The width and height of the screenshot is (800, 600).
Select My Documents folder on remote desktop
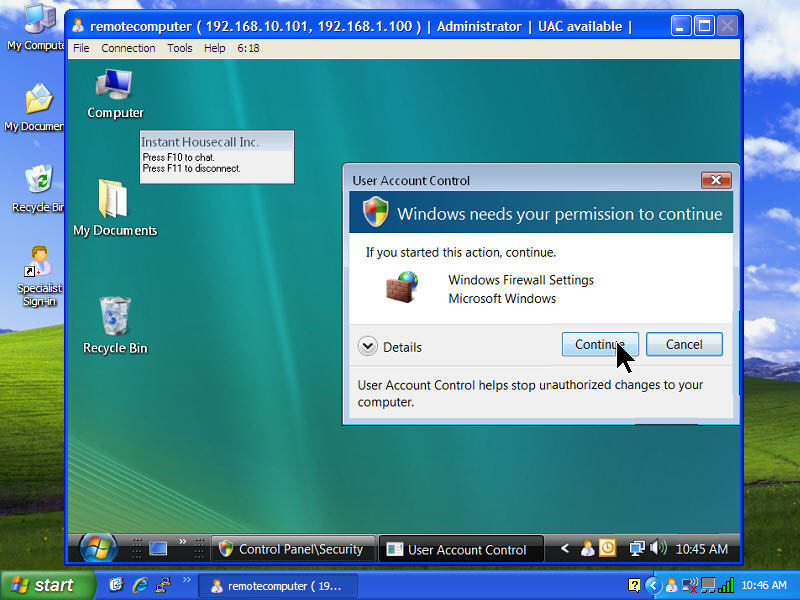[x=115, y=208]
